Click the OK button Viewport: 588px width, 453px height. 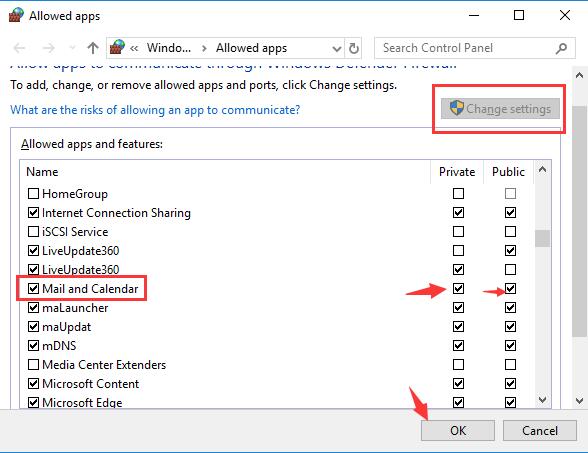[x=458, y=430]
